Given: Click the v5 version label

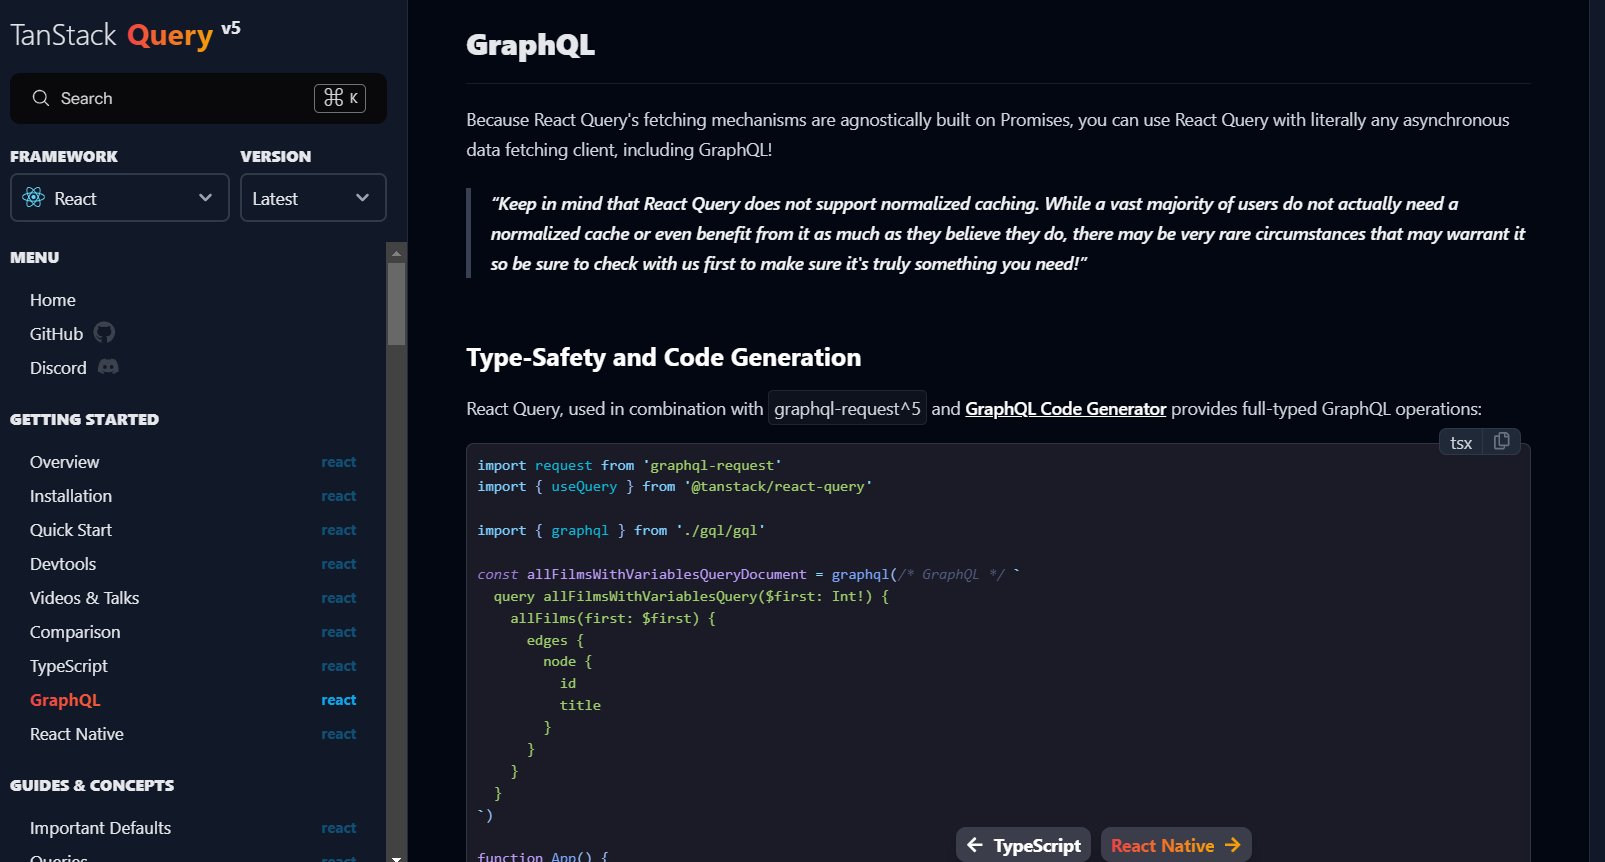Looking at the screenshot, I should pos(231,28).
